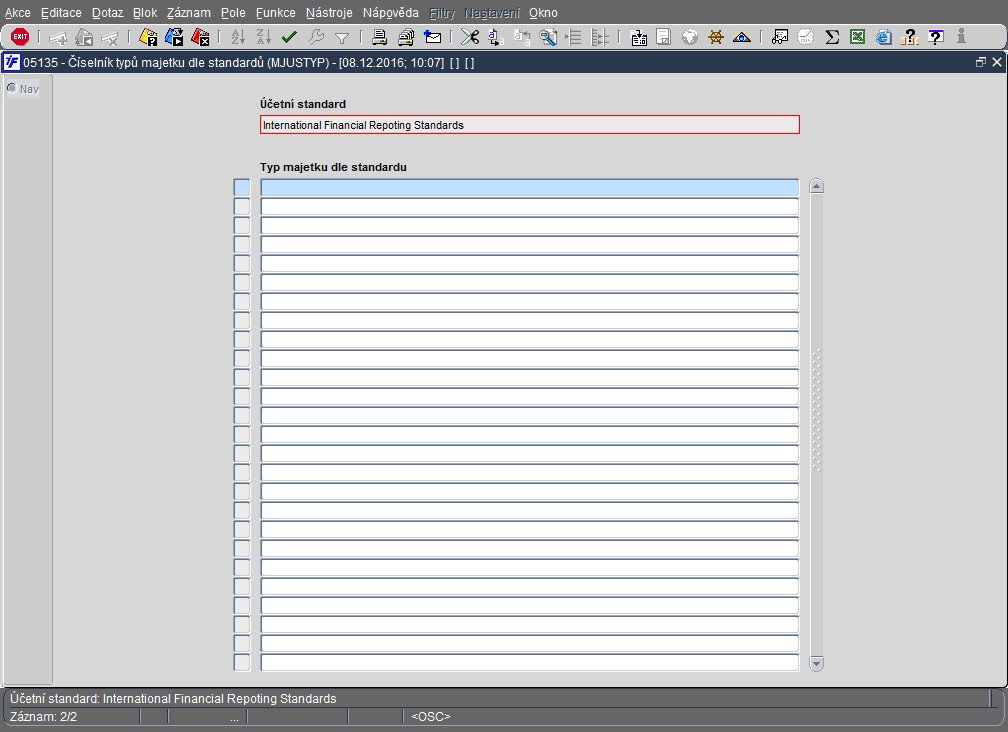Click the grayed Filtry menu item
This screenshot has width=1008, height=732.
point(442,13)
